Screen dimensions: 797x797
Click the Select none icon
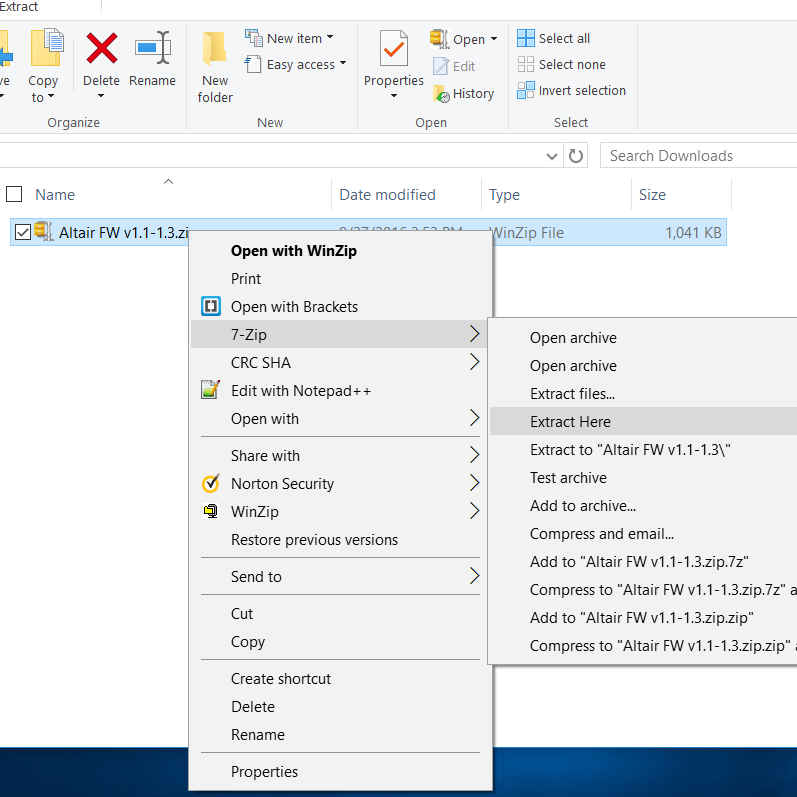pyautogui.click(x=526, y=64)
